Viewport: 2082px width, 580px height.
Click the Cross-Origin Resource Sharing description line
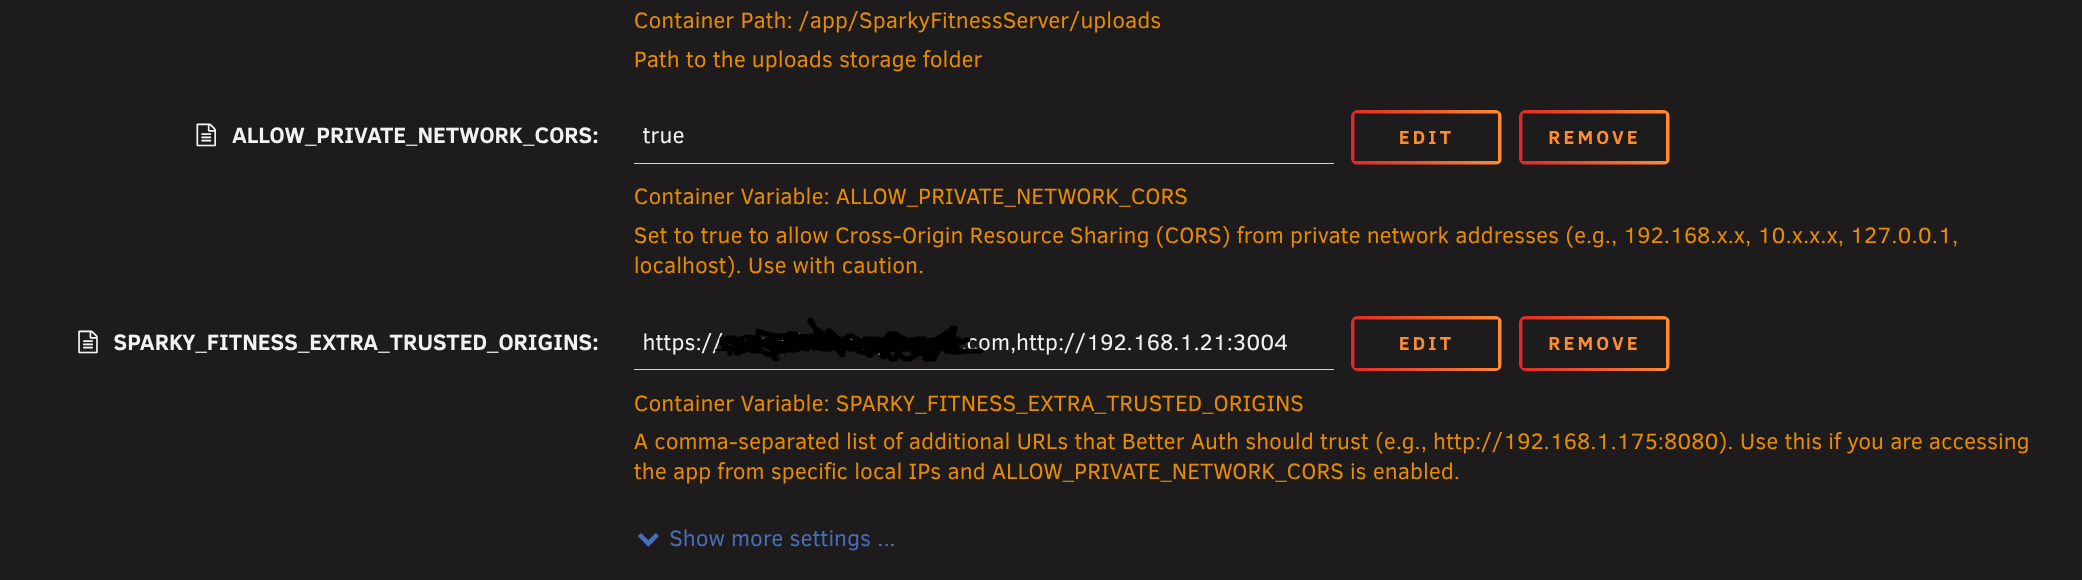click(1296, 236)
